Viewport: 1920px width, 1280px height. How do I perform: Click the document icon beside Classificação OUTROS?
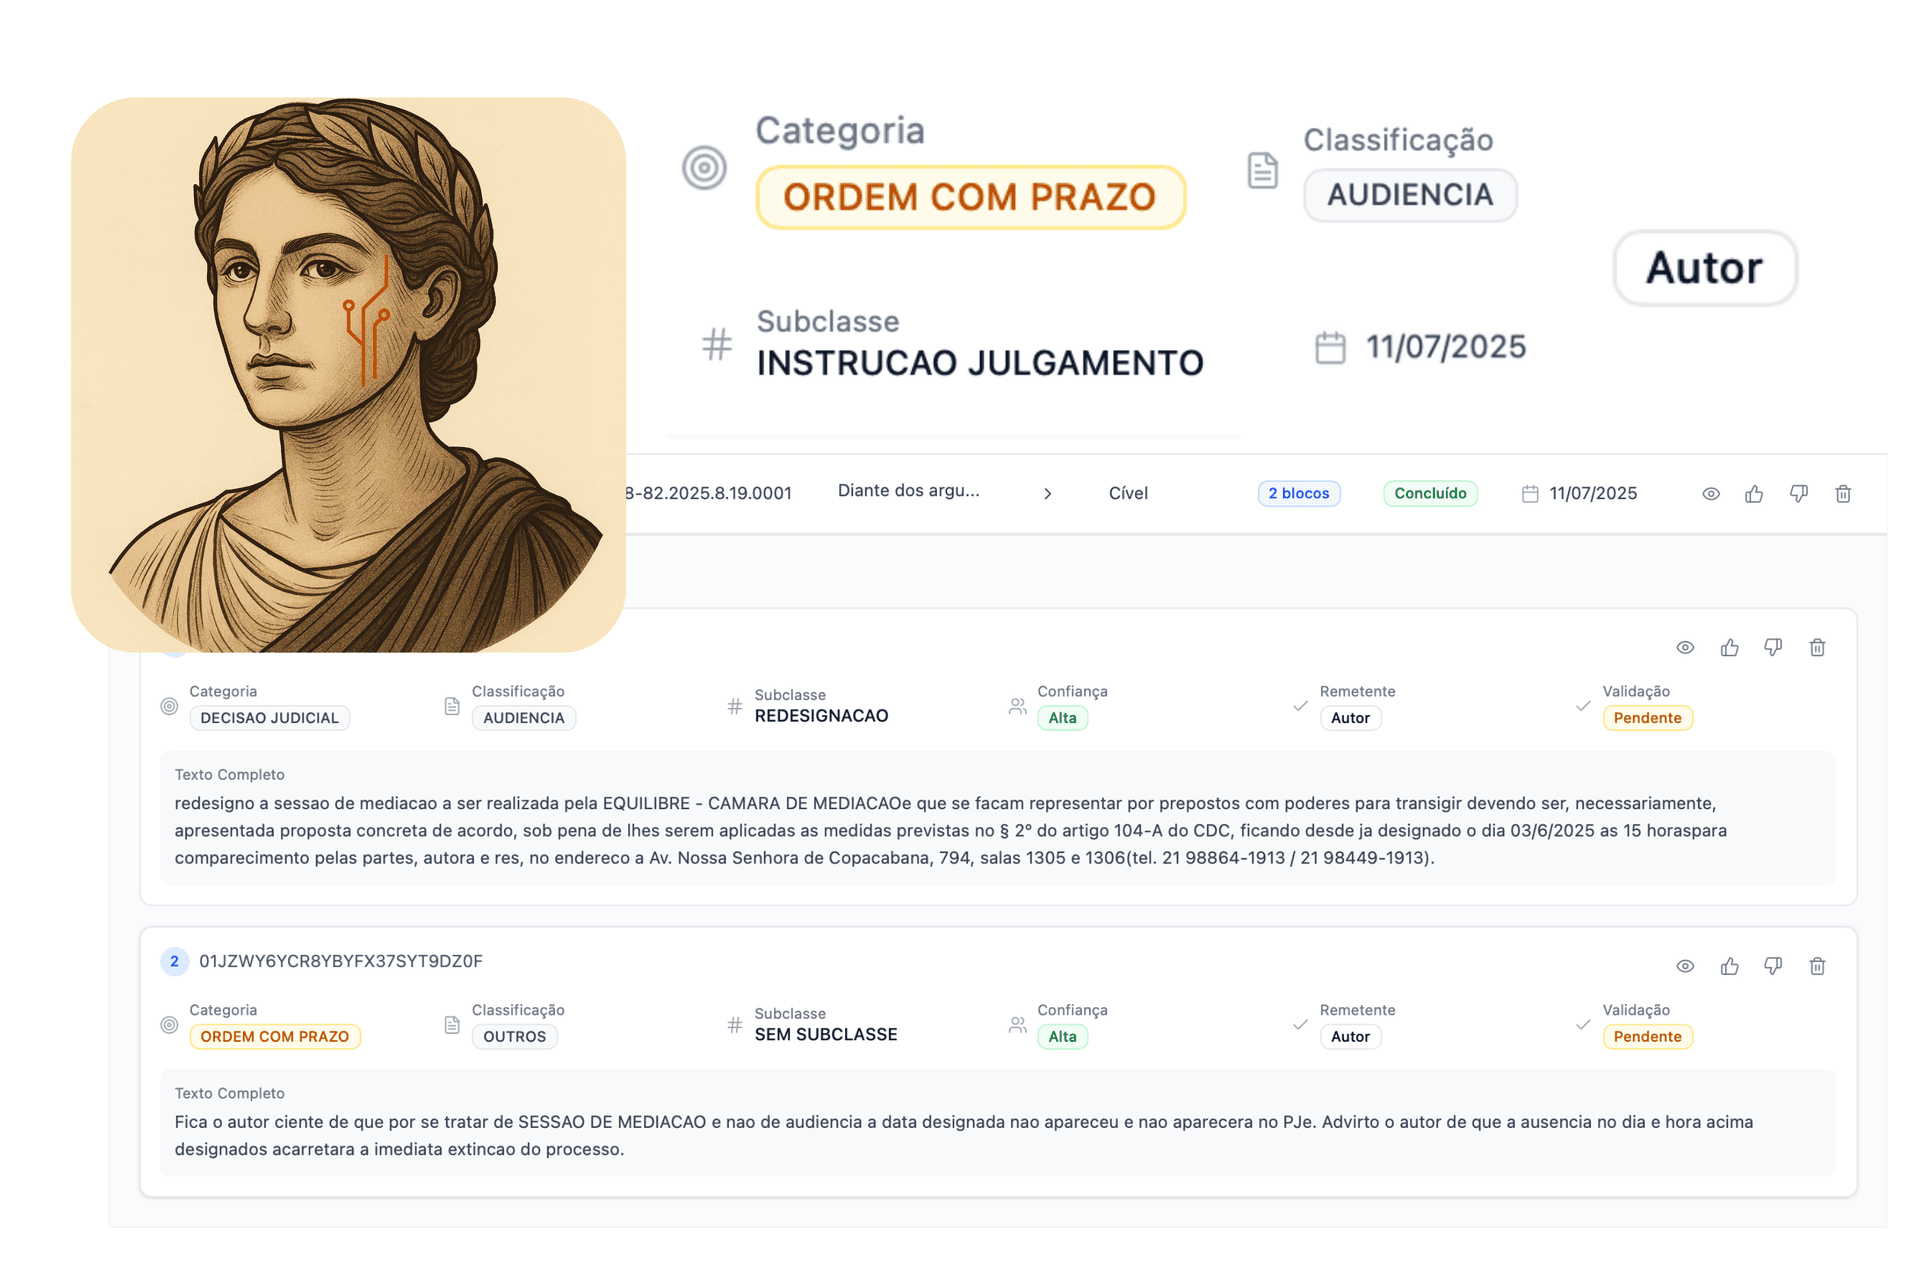pos(451,1024)
